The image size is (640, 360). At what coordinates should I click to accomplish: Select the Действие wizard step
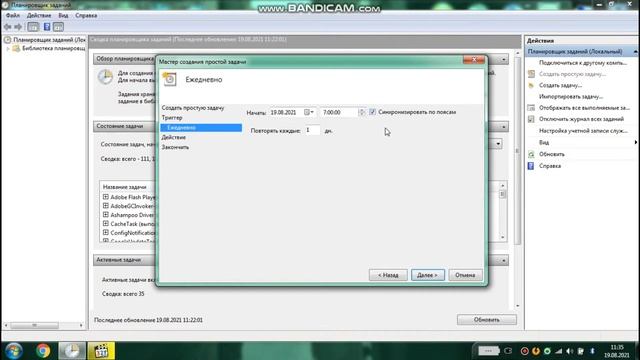[174, 137]
